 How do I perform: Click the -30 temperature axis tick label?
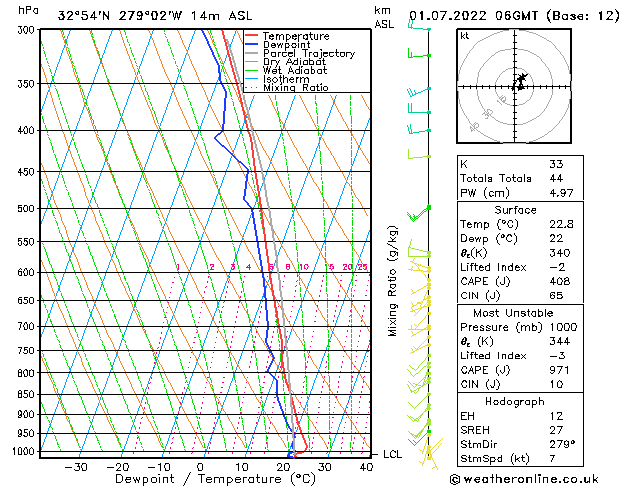[x=76, y=467]
